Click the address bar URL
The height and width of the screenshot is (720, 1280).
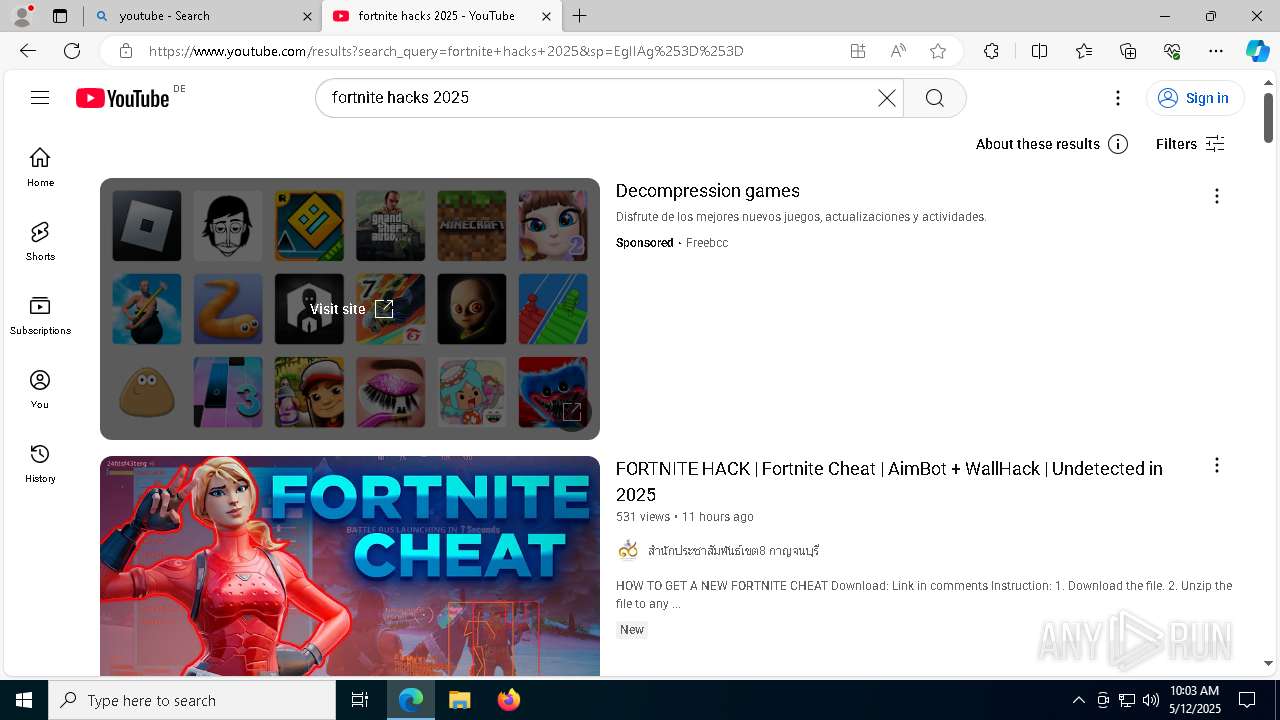446,51
